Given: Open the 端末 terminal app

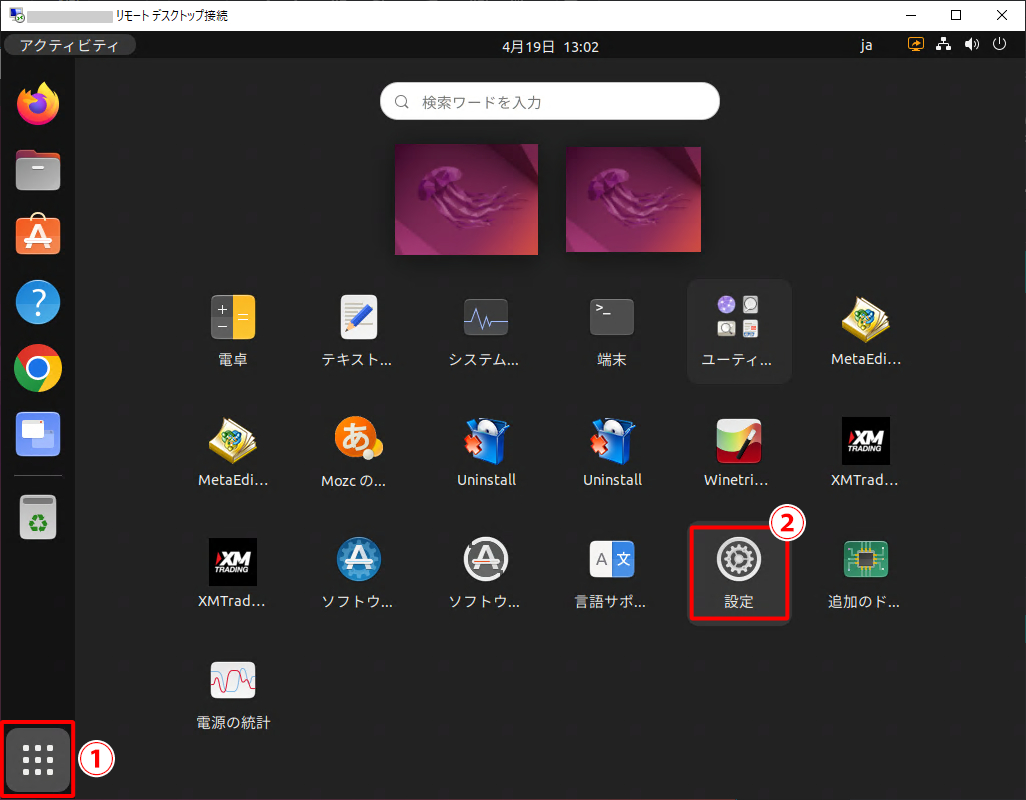Looking at the screenshot, I should [x=611, y=330].
